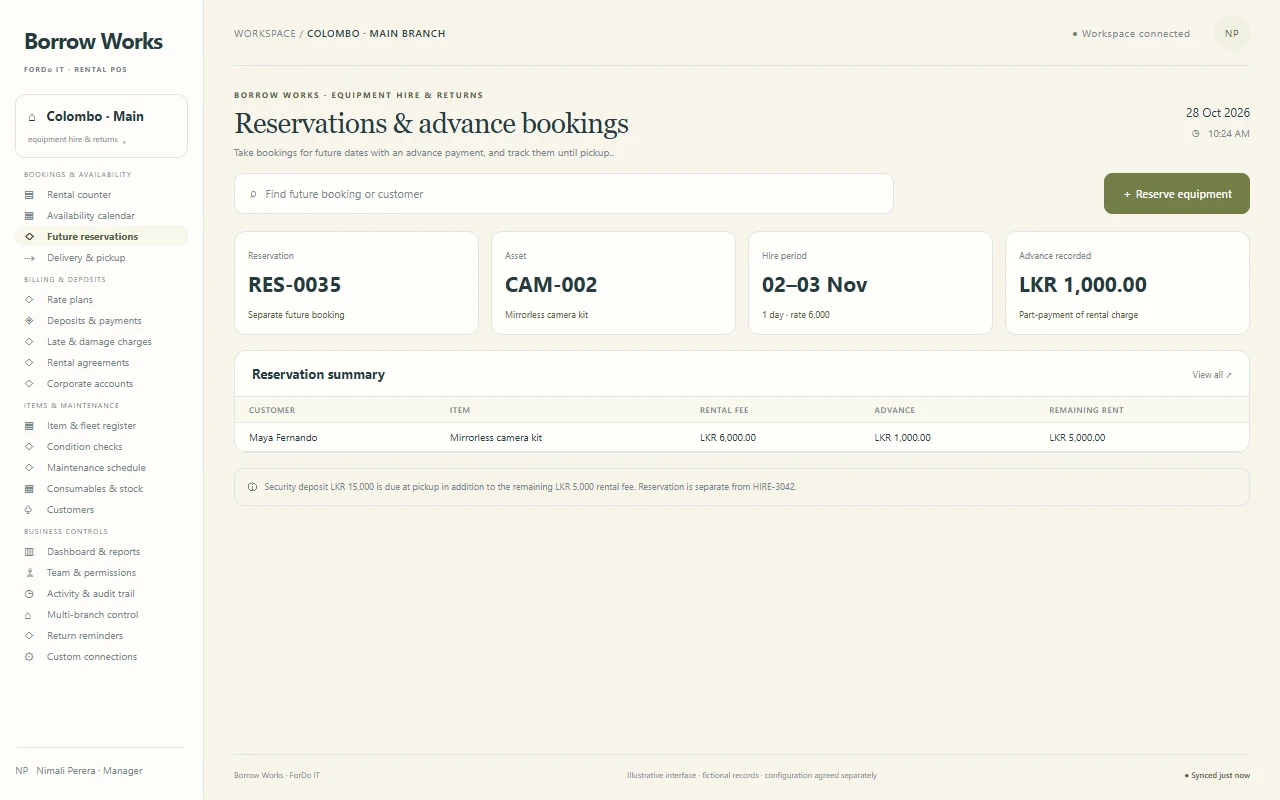
Task: Expand the Colombo · Main branch selector
Action: (x=101, y=126)
